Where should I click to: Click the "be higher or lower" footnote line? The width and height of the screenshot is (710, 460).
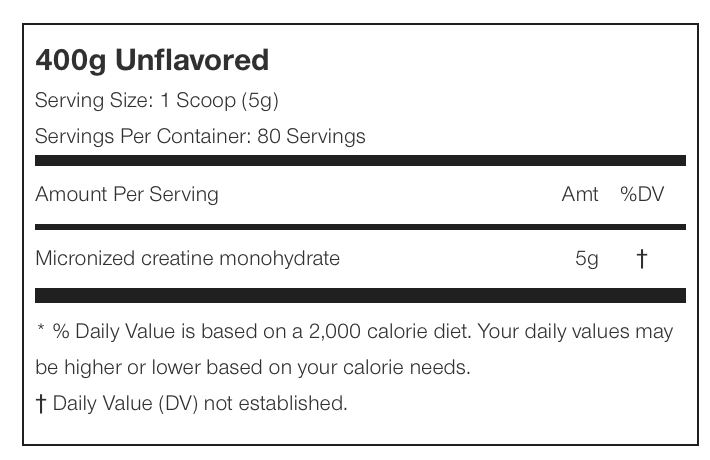(x=252, y=367)
